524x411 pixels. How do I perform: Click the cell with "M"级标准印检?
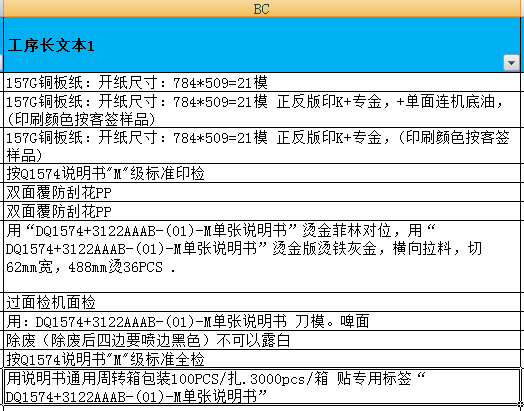click(x=262, y=173)
